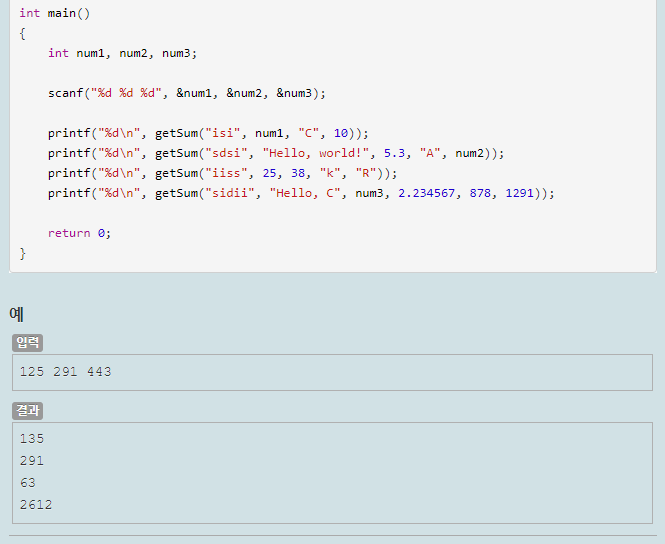Viewport: 665px width, 544px height.
Task: Click the printf line with getSum("sidii"
Action: (301, 193)
